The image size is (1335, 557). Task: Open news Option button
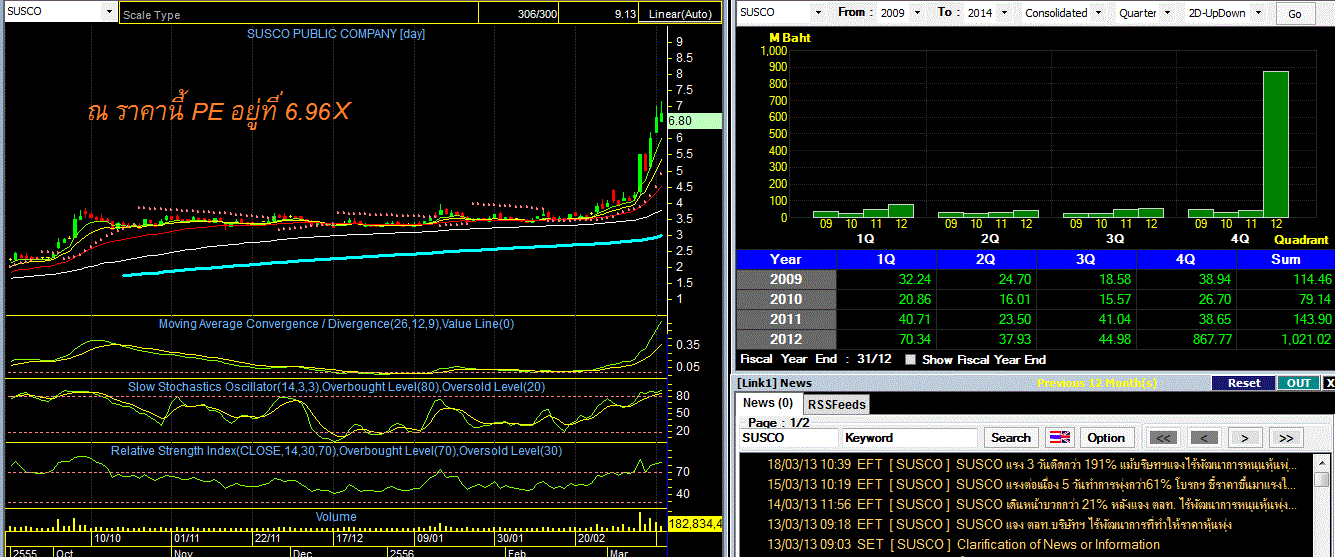coord(1106,438)
